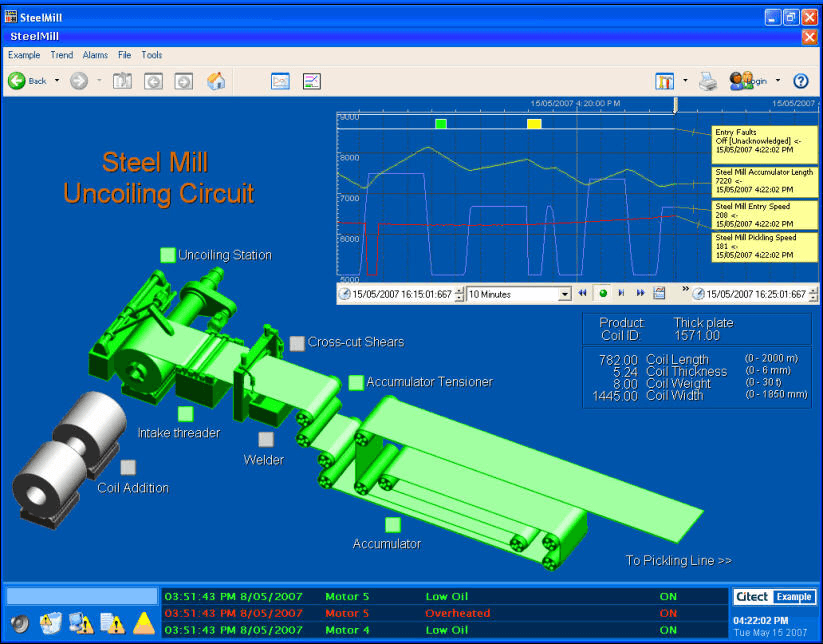
Task: Click the trend start date-time field
Action: pyautogui.click(x=402, y=294)
